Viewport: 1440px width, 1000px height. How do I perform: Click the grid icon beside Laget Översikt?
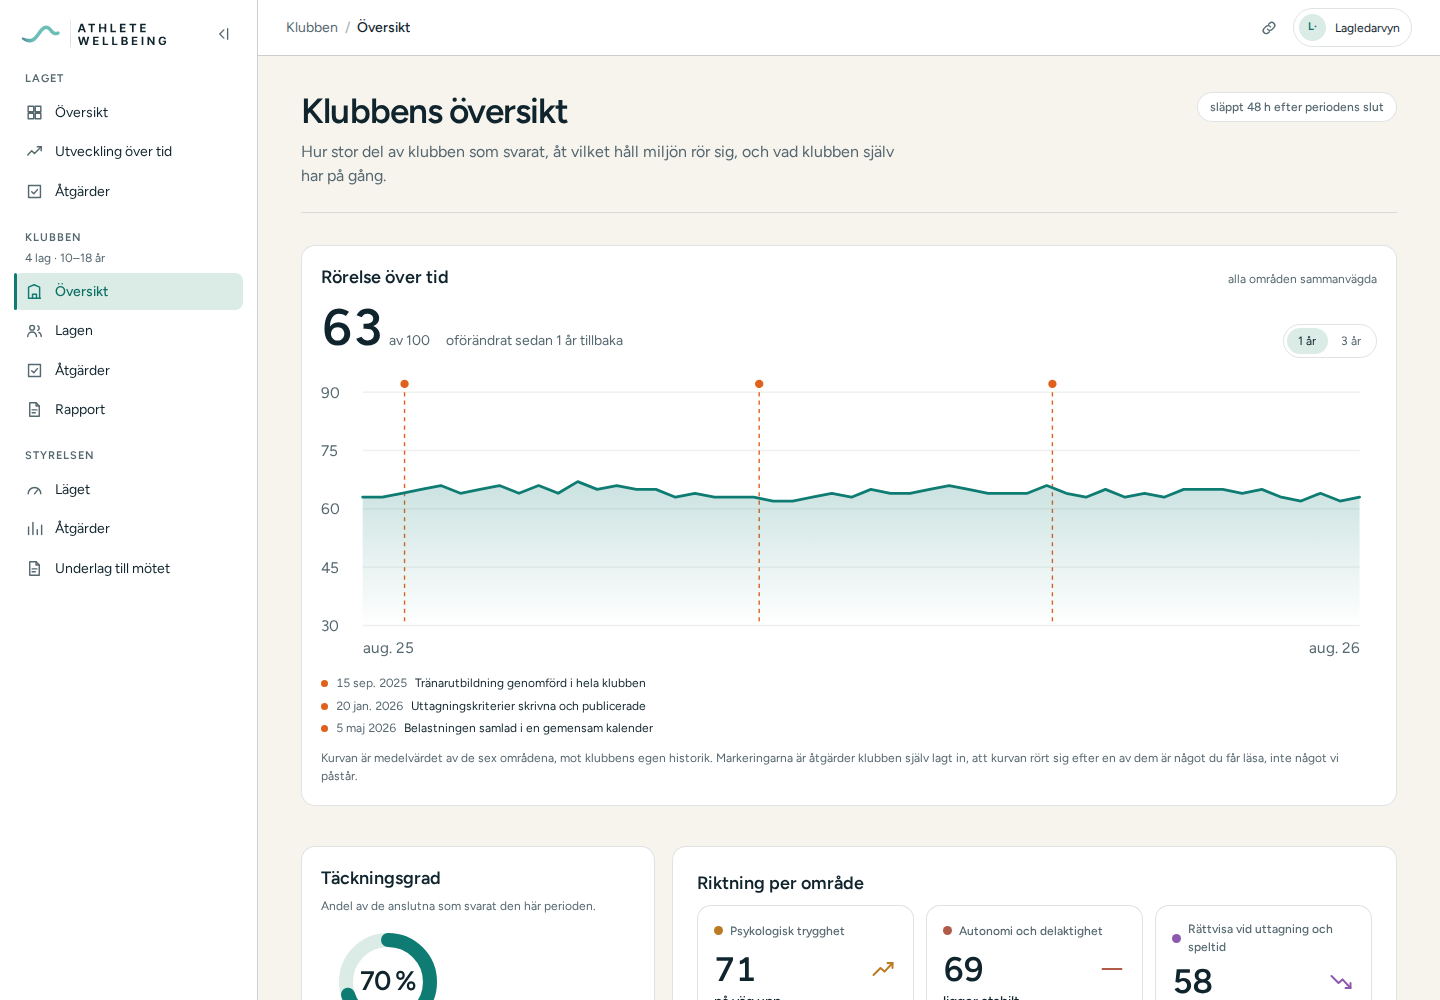(x=35, y=113)
